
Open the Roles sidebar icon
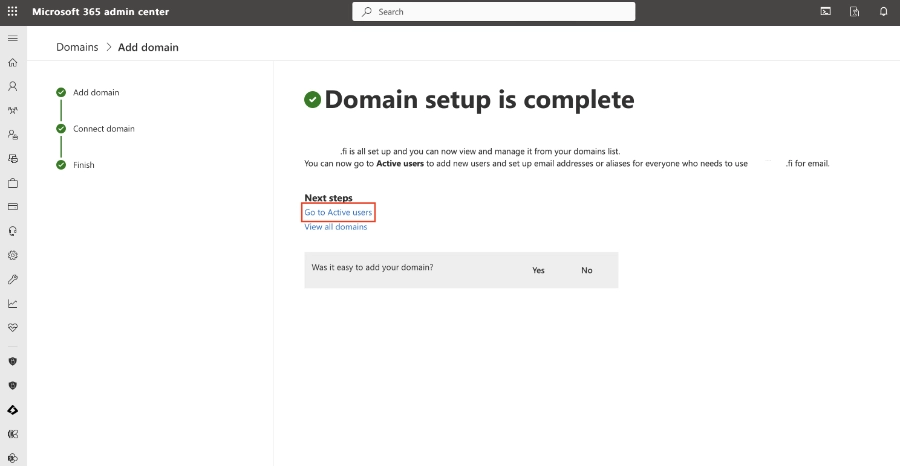tap(13, 135)
